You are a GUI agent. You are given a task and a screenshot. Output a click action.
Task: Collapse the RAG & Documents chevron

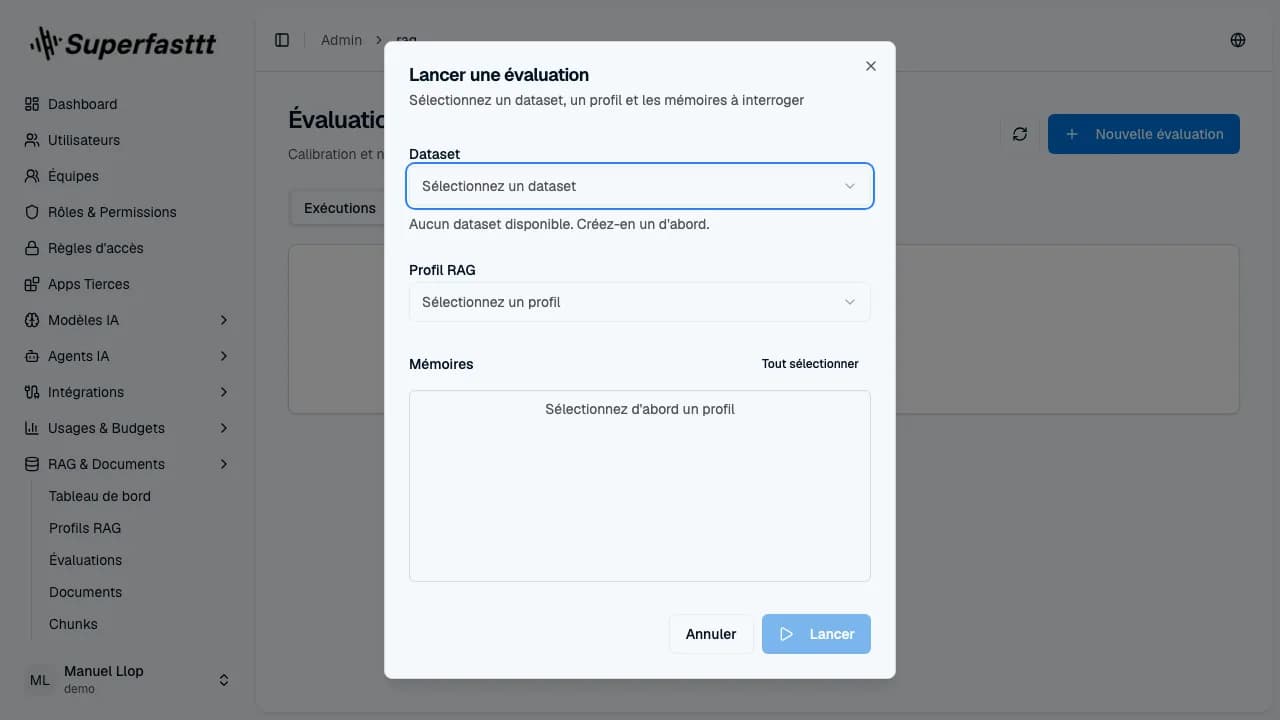[224, 464]
